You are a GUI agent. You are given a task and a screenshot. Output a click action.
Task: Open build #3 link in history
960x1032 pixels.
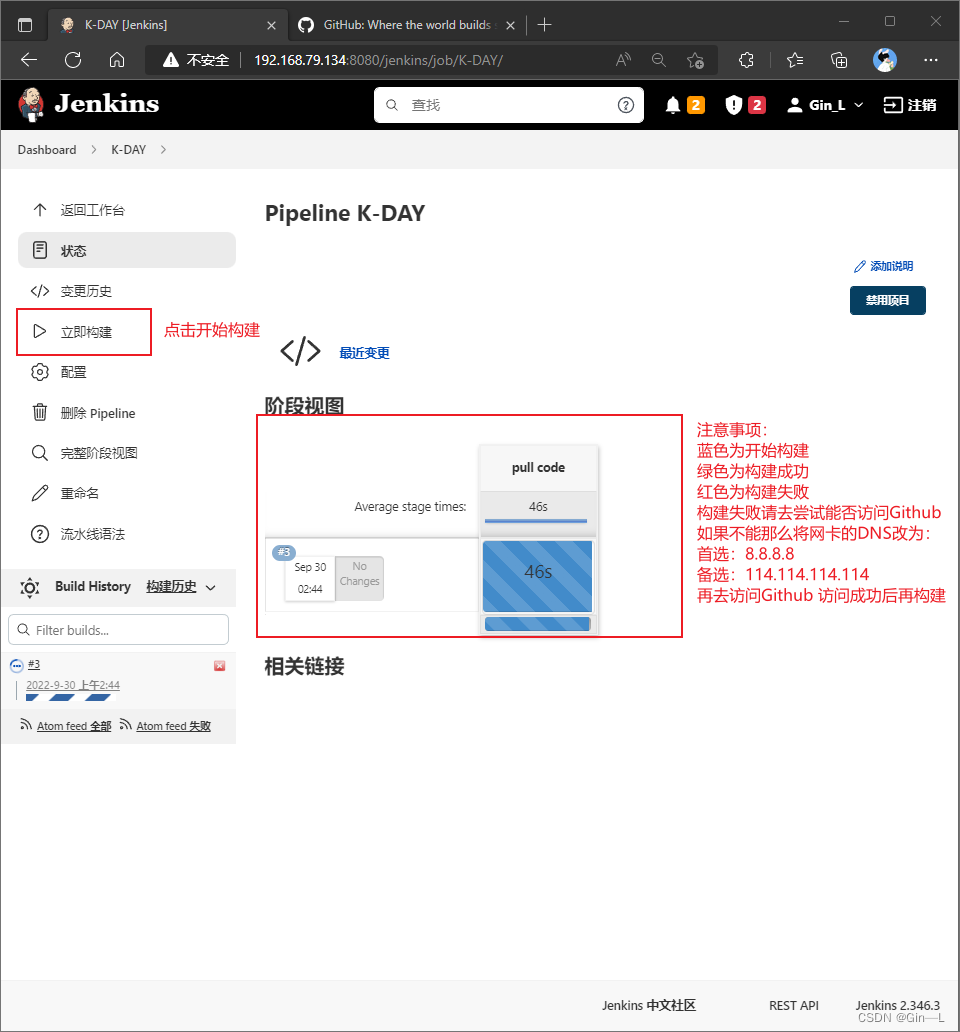[34, 665]
